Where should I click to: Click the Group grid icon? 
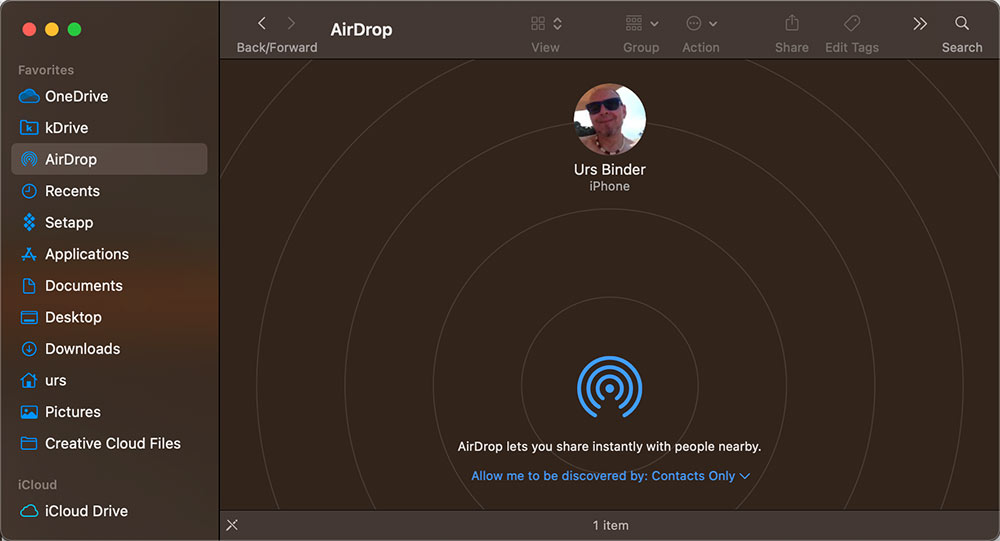point(634,24)
